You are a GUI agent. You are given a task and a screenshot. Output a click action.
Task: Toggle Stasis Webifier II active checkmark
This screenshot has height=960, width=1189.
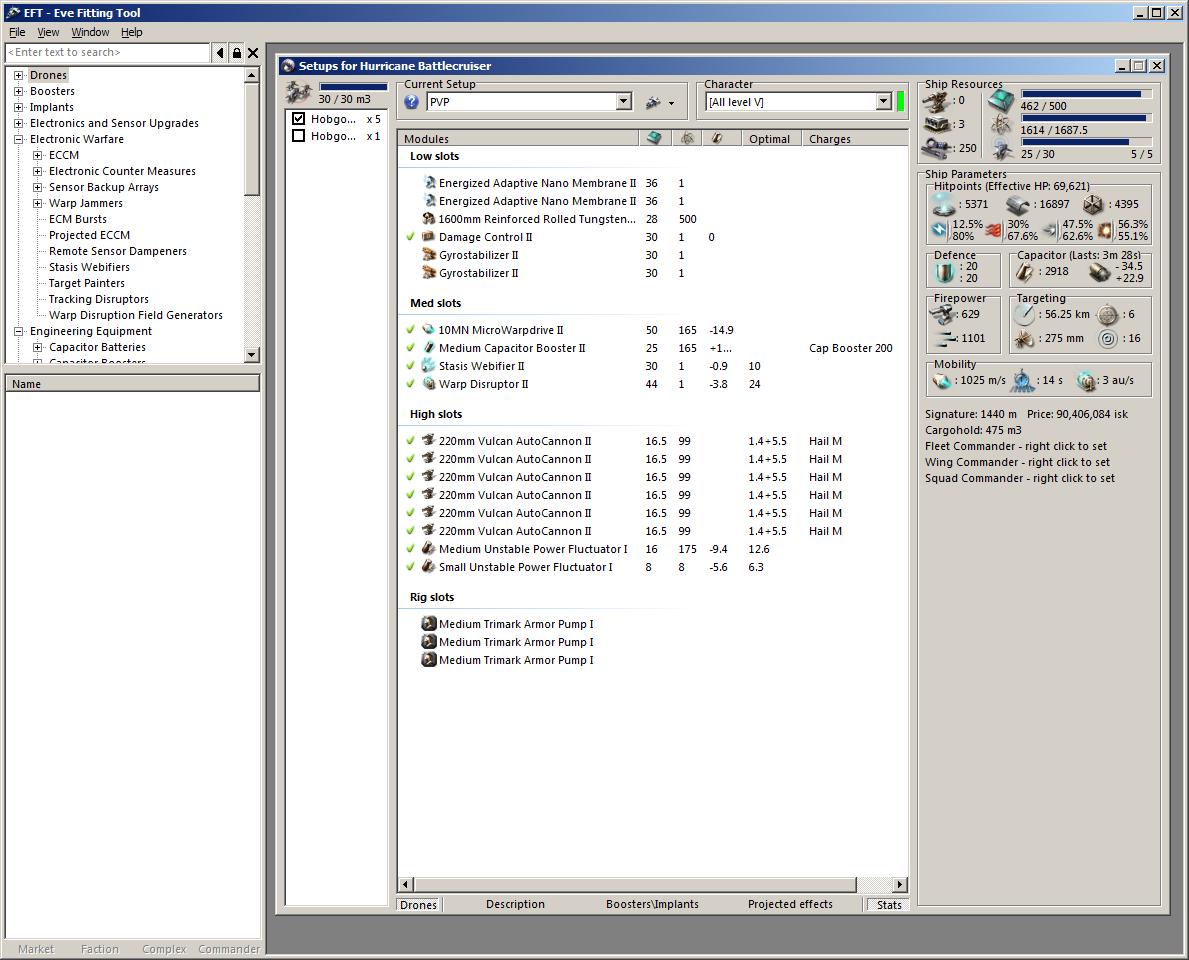[x=410, y=365]
